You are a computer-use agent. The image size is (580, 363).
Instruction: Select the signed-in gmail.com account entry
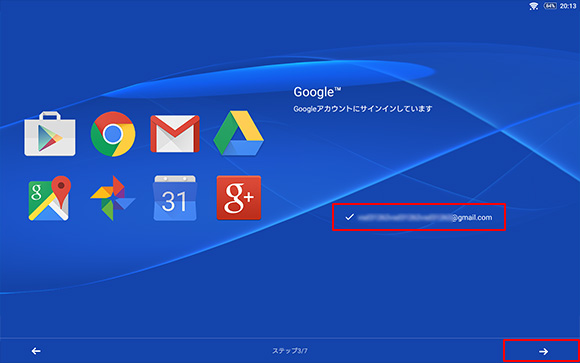coord(419,217)
